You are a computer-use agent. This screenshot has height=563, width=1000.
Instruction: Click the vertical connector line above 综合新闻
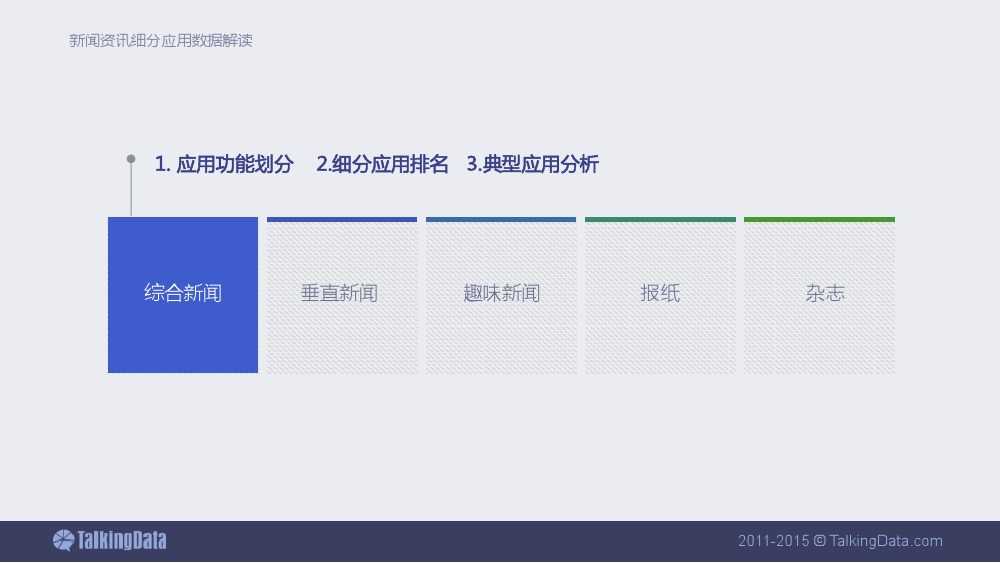tap(131, 190)
